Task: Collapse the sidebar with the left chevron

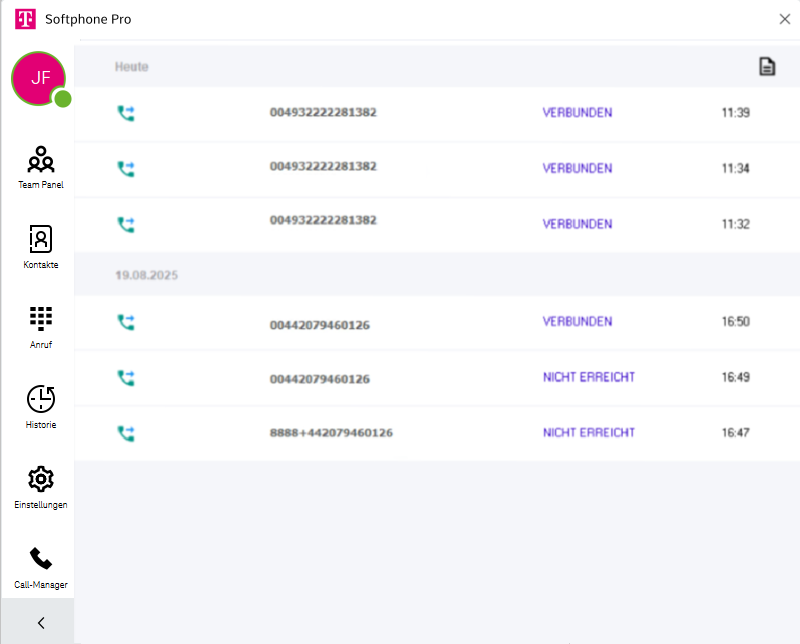Action: [x=41, y=623]
